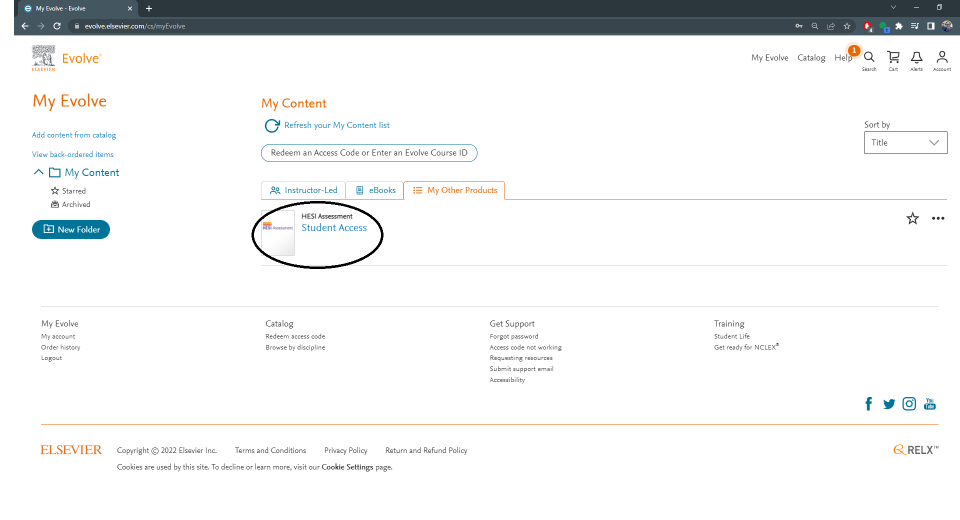Viewport: 960px width, 520px height.
Task: Click the browser back arrow
Action: tap(25, 26)
